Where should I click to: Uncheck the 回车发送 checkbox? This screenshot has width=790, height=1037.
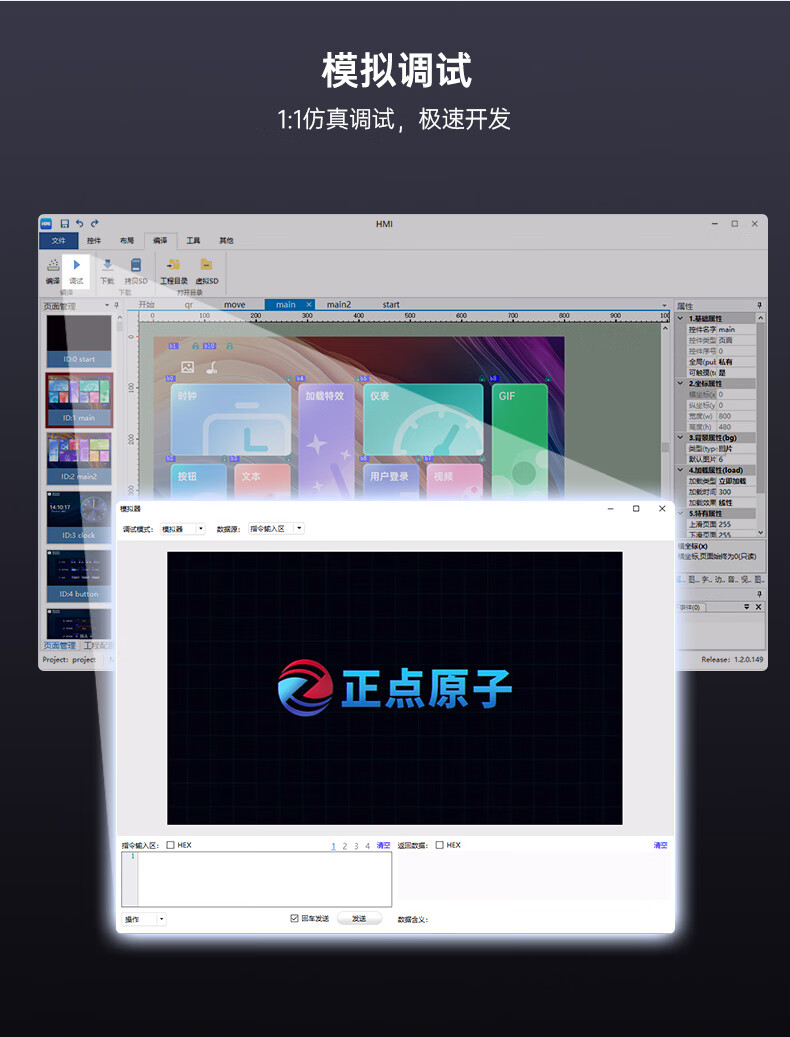[x=294, y=919]
